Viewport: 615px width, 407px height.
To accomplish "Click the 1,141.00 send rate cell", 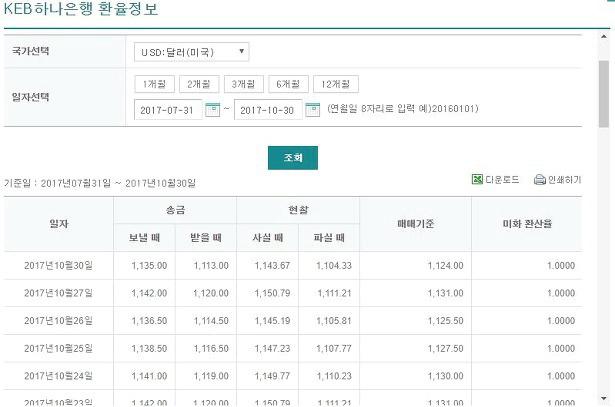I will click(145, 376).
